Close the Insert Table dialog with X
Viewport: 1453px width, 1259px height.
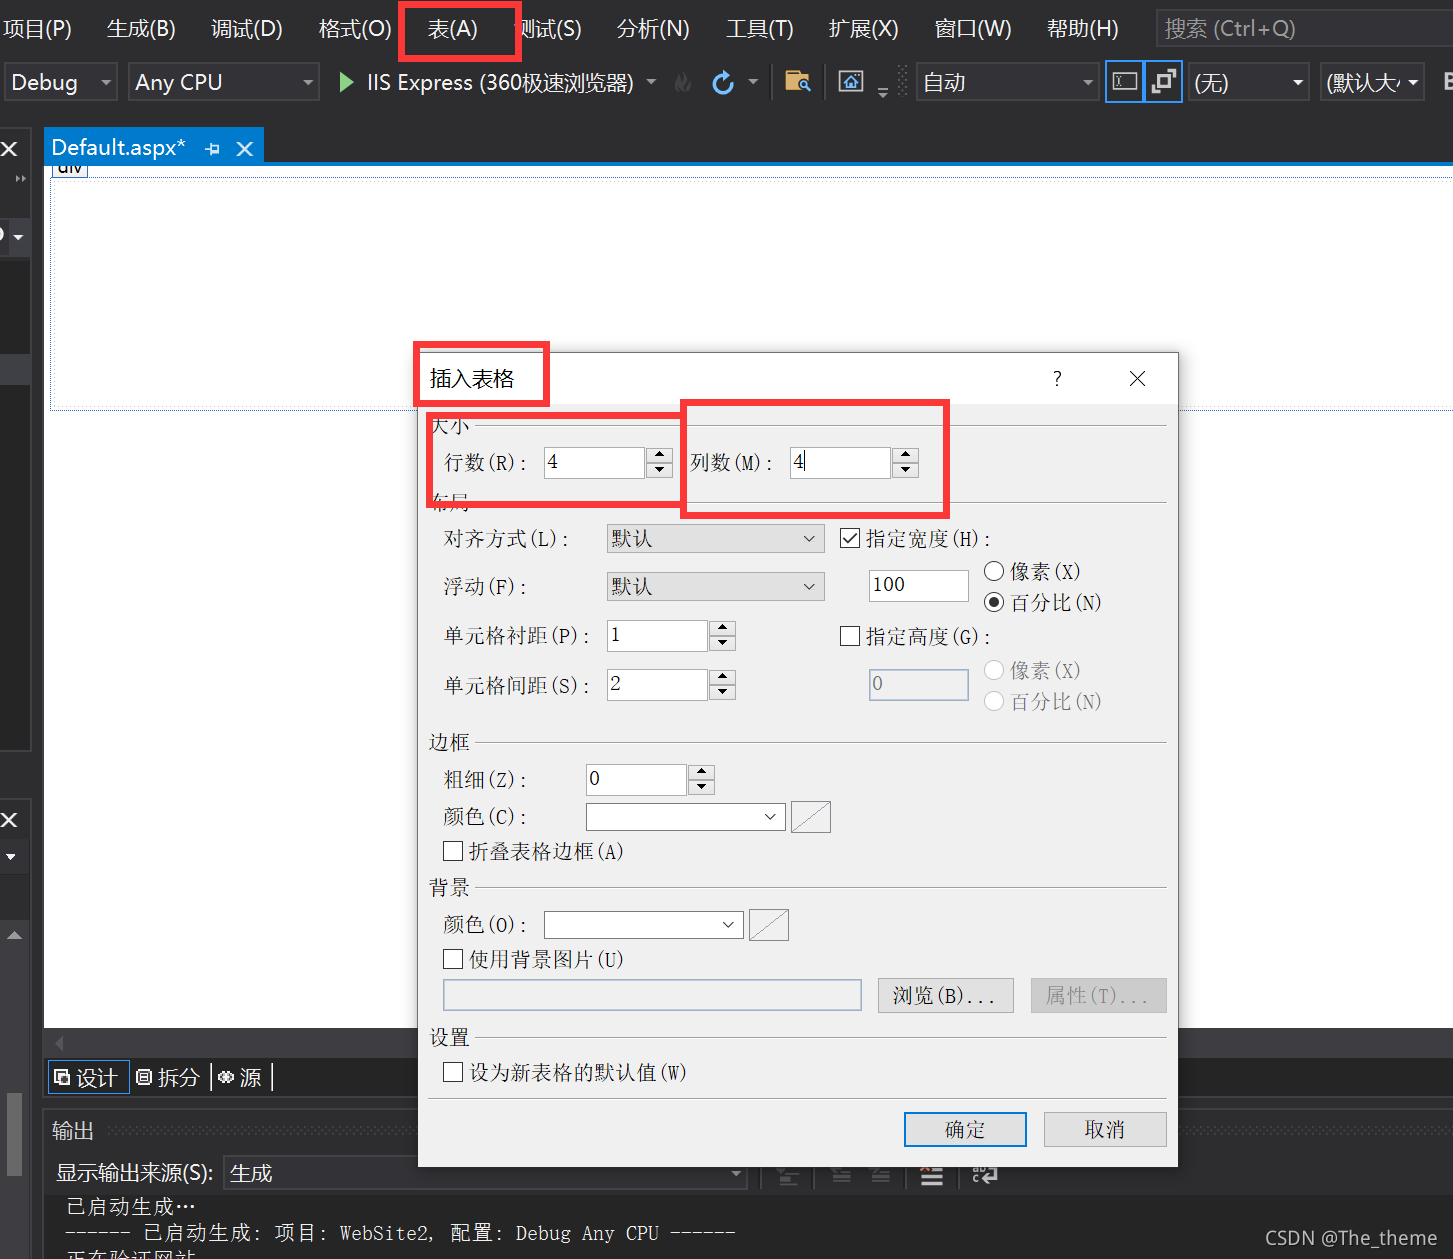click(1137, 378)
